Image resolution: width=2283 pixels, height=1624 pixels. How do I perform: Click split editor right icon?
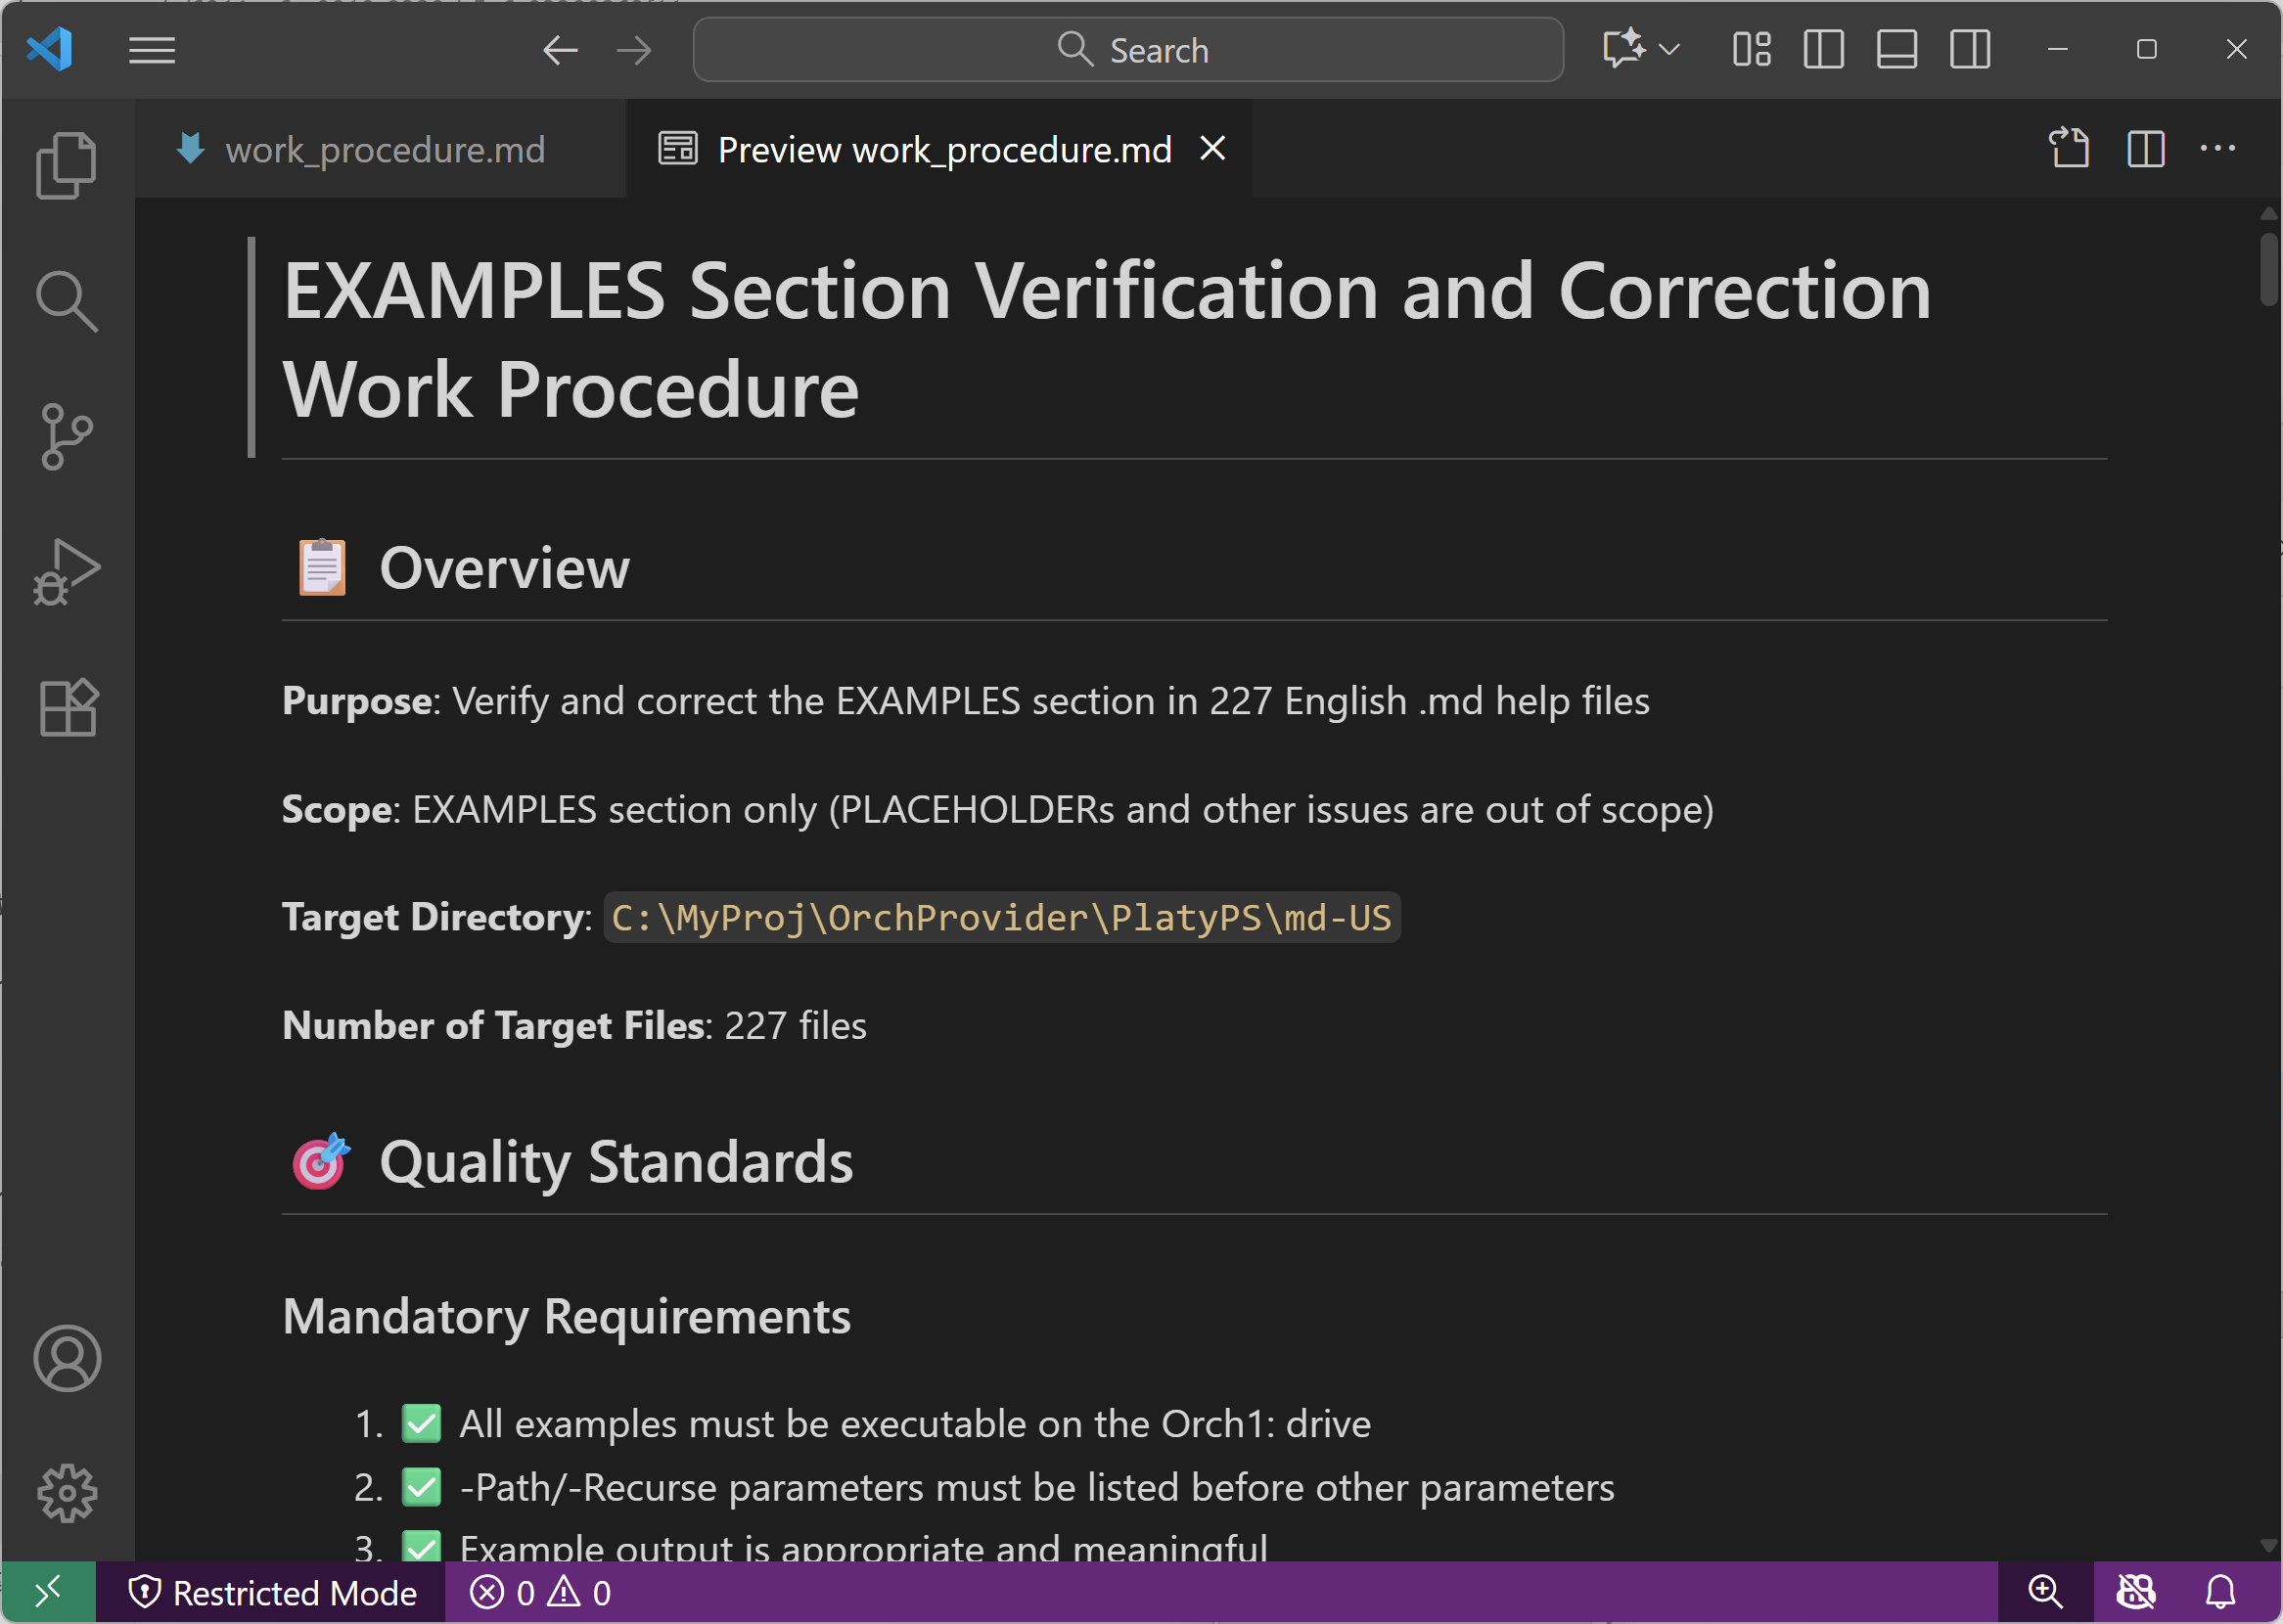coord(2145,149)
